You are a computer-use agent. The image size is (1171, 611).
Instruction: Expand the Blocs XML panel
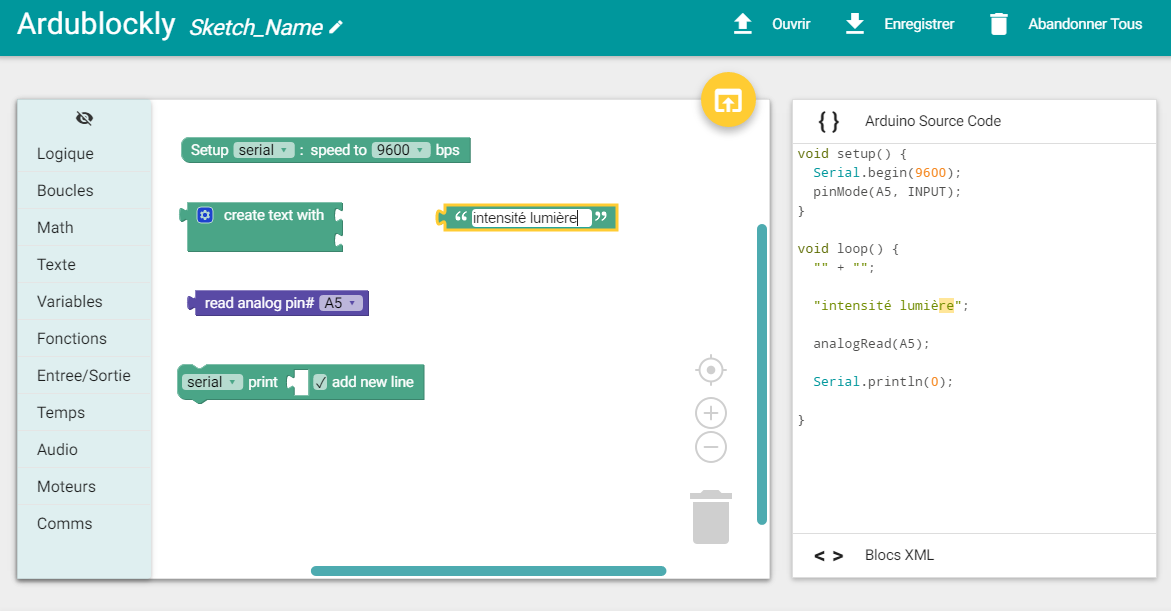click(898, 555)
